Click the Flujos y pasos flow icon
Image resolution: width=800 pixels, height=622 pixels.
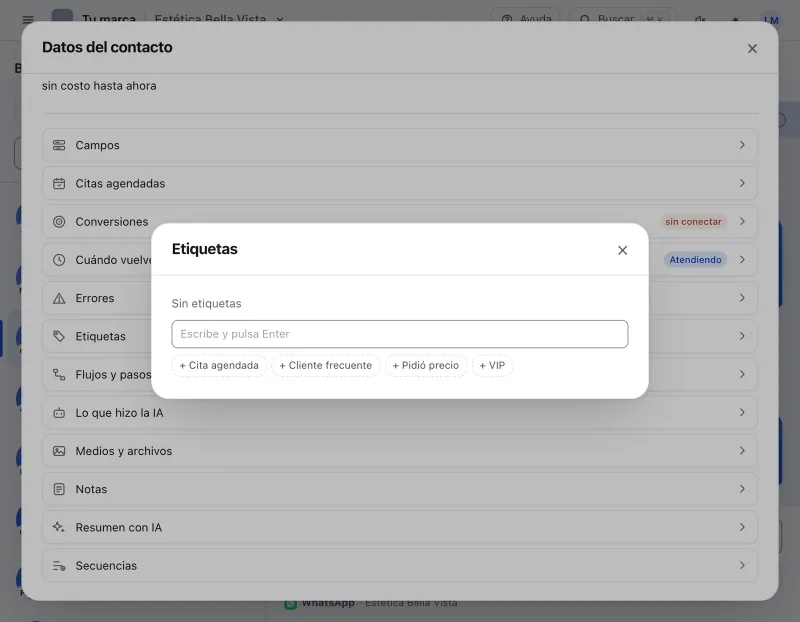59,375
